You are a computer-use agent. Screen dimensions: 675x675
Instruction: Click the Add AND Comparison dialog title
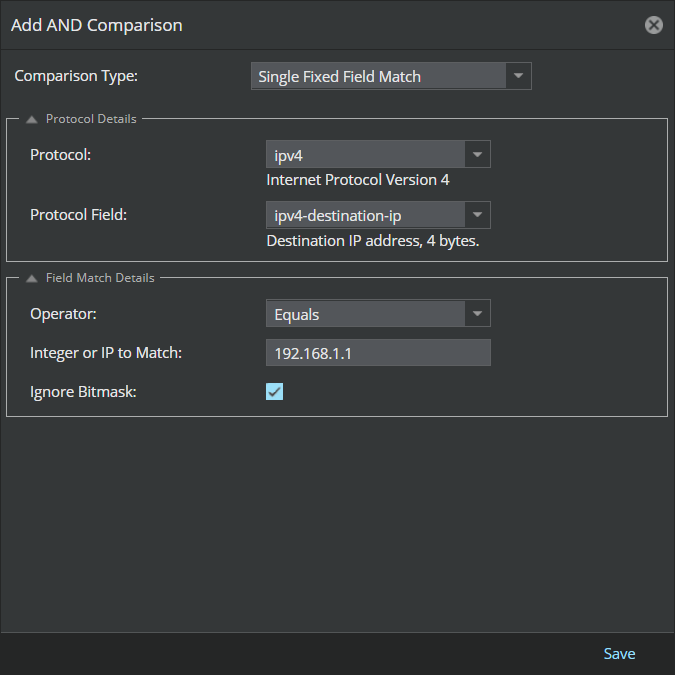coord(96,25)
